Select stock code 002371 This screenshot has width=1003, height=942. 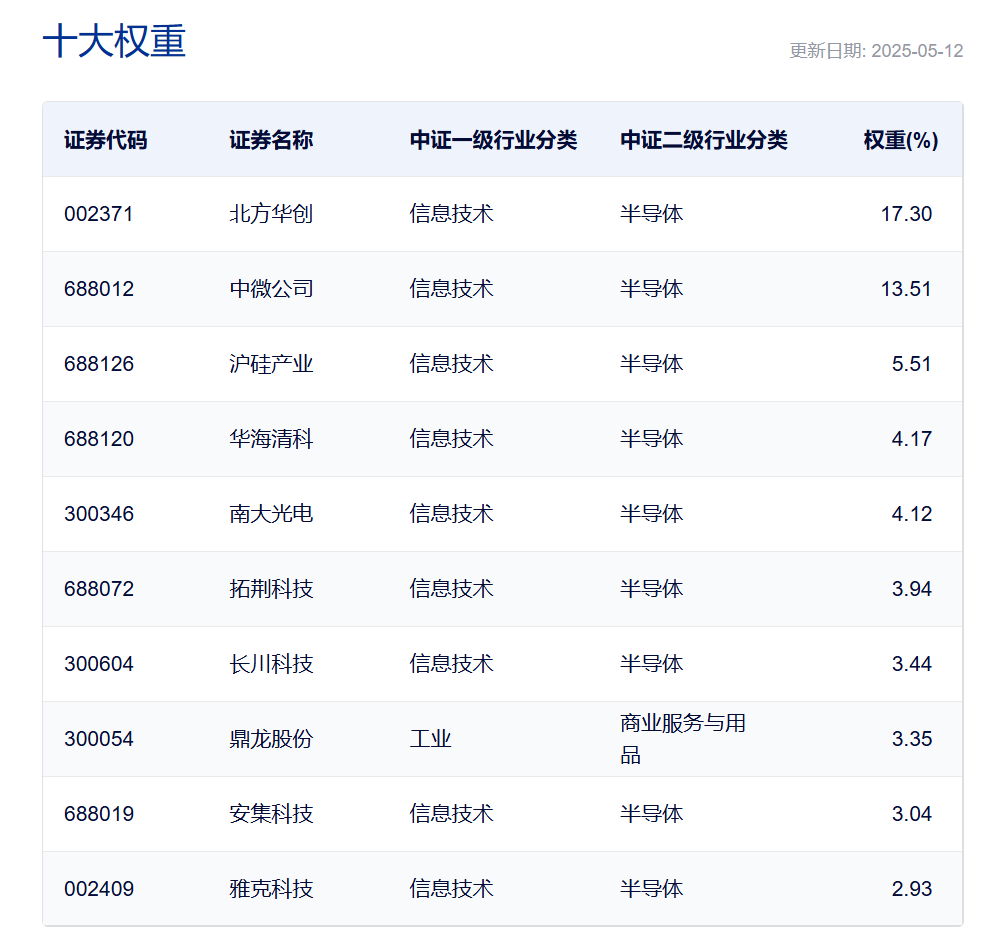click(99, 214)
